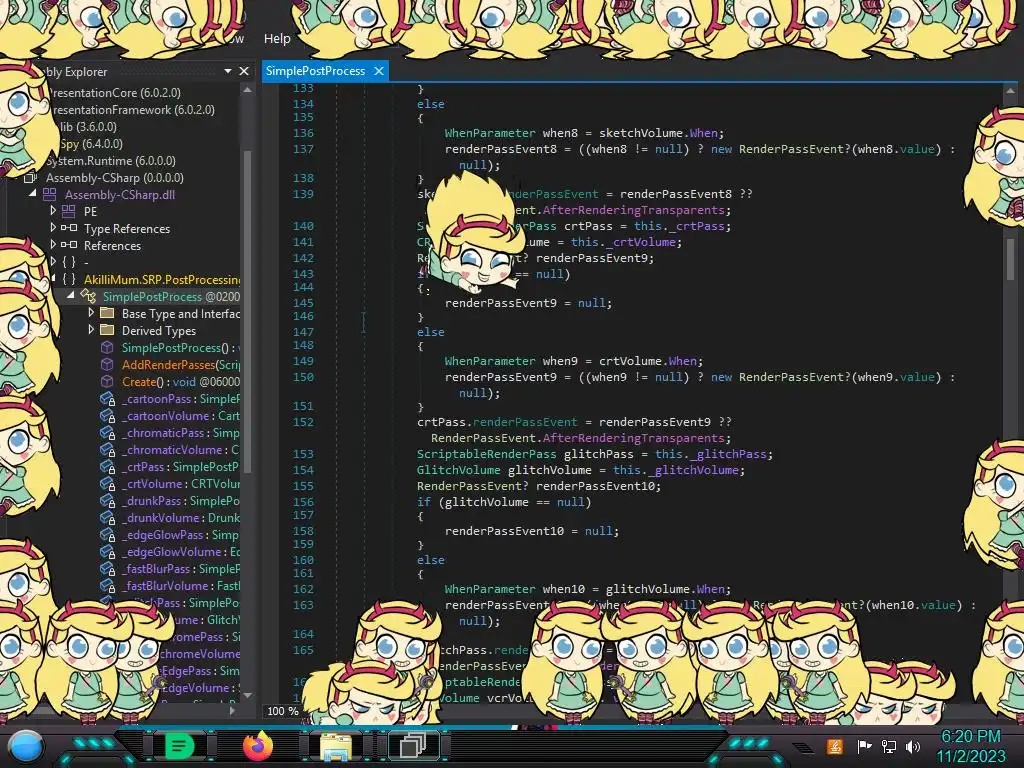Expand the PE node
This screenshot has height=768, width=1024.
coord(53,211)
